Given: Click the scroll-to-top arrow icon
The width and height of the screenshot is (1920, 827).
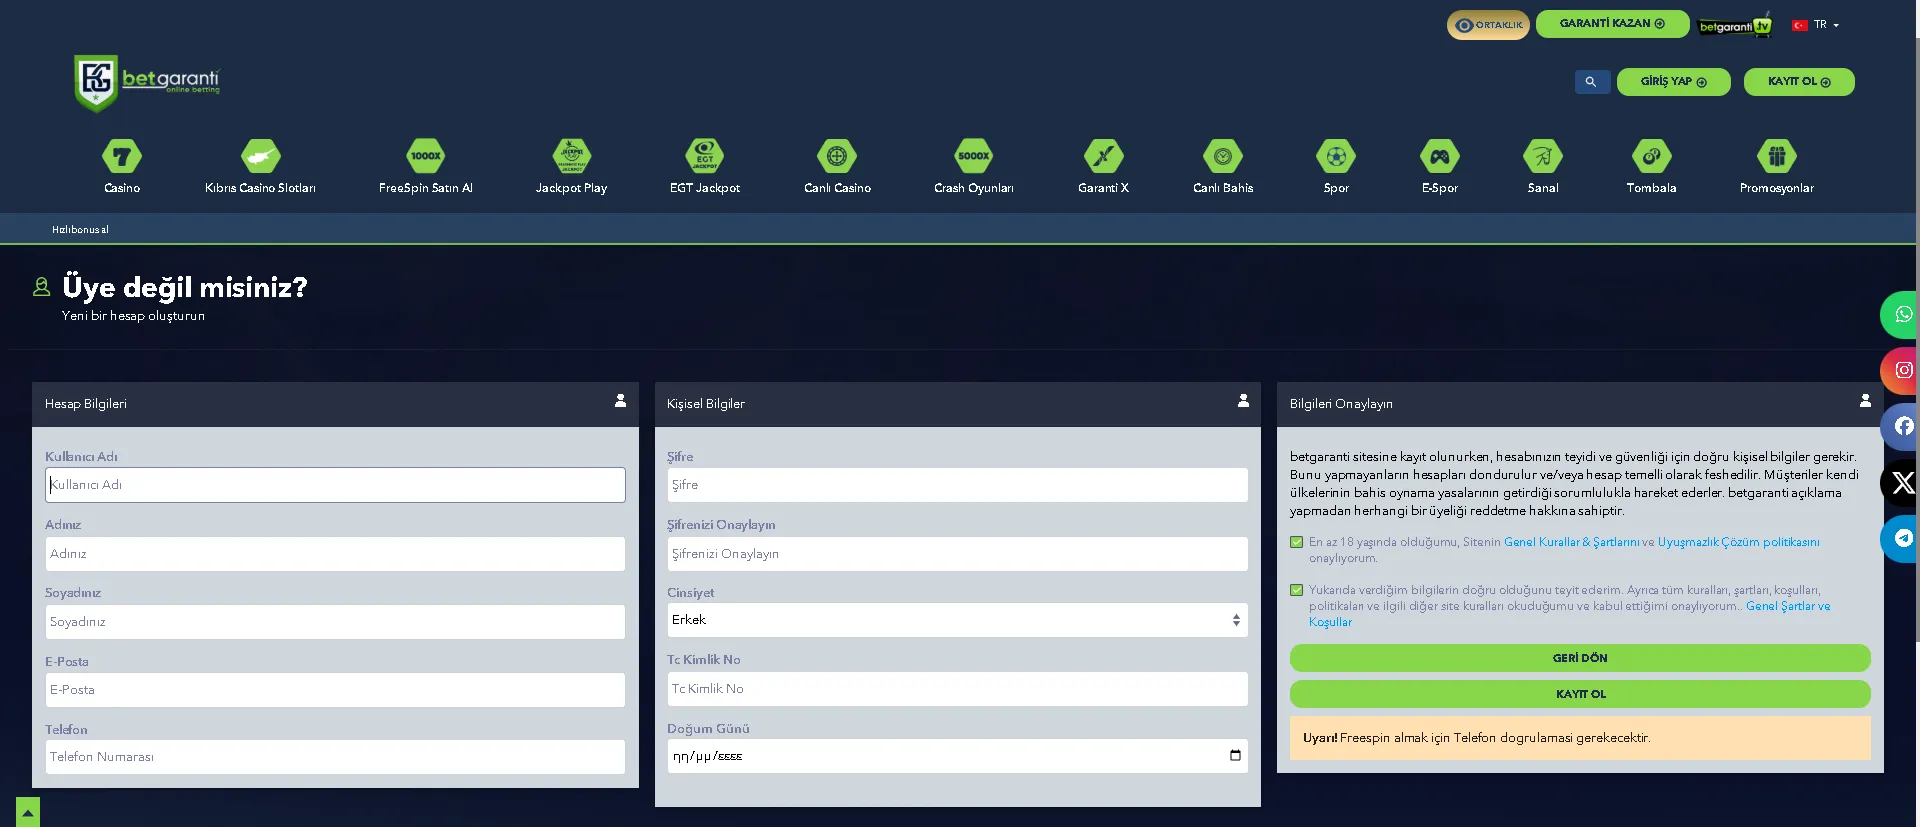Looking at the screenshot, I should pos(28,812).
